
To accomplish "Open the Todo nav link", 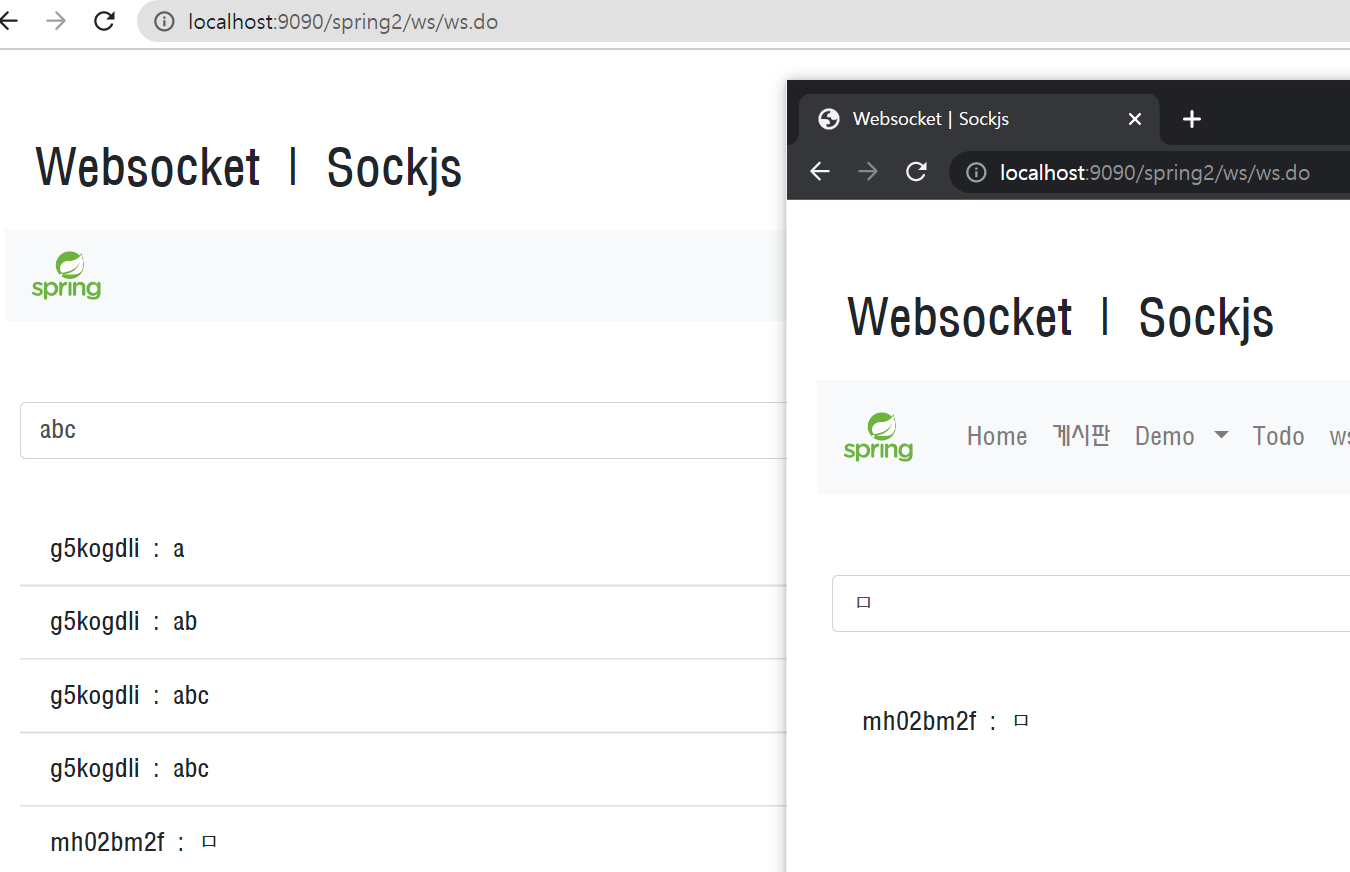I will pyautogui.click(x=1278, y=436).
